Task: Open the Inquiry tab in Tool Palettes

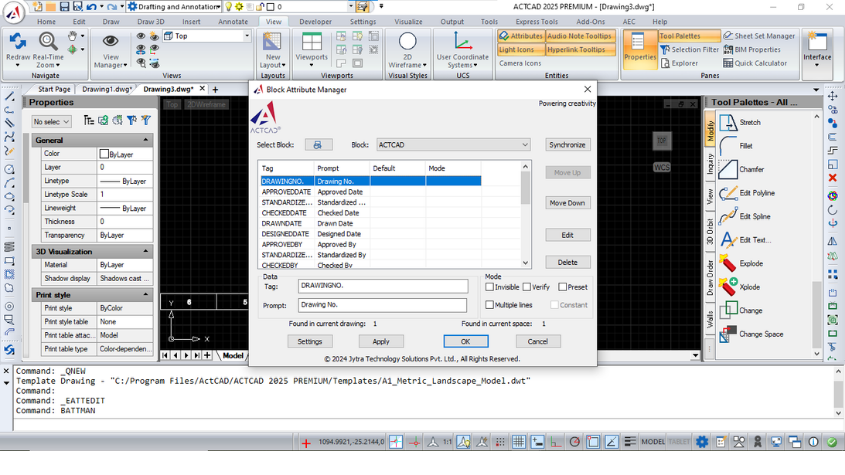Action: [710, 164]
